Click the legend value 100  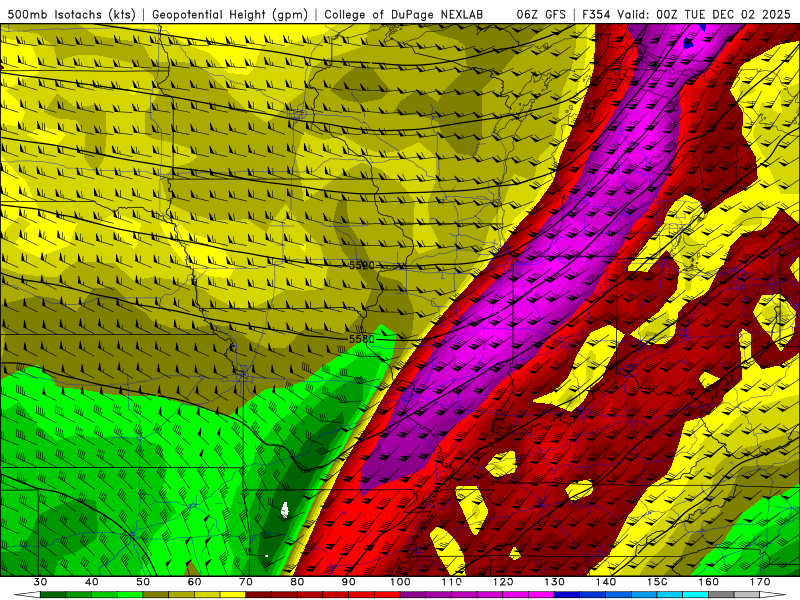coord(400,582)
